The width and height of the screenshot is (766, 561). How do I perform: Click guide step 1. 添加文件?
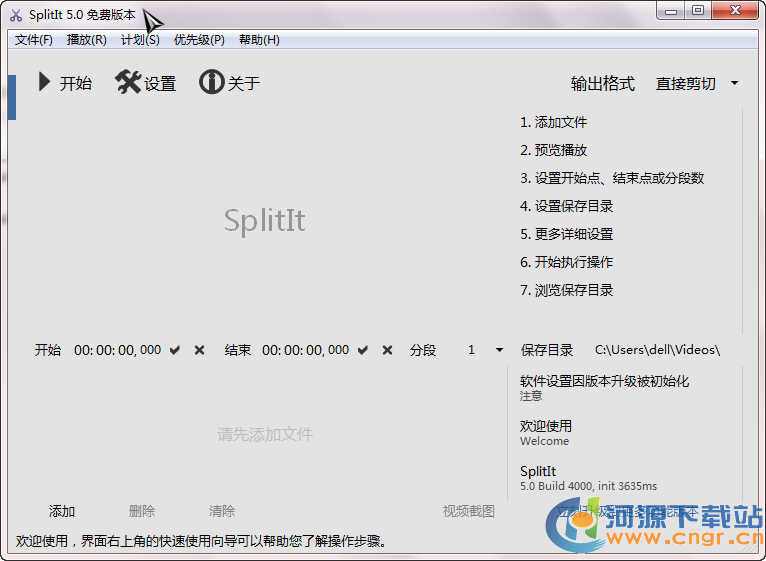pyautogui.click(x=553, y=122)
